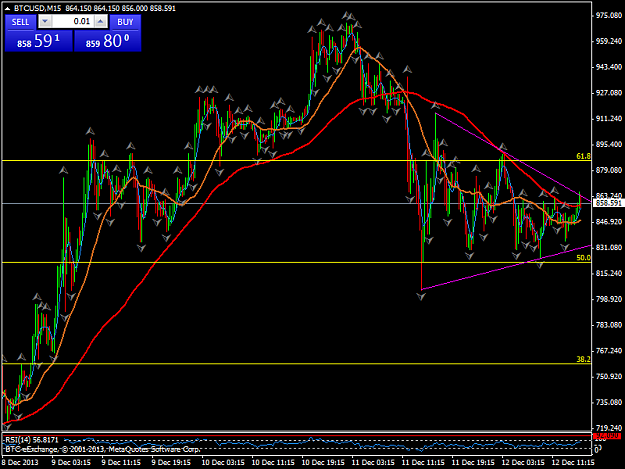
Task: Select the BTCUSD,M15 chart title text
Action: click(38, 8)
